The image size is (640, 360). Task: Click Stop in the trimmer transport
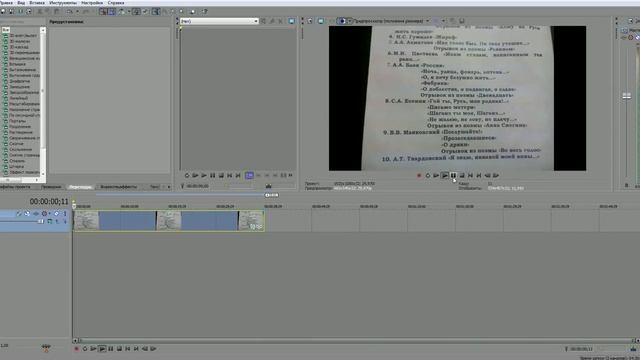click(221, 176)
